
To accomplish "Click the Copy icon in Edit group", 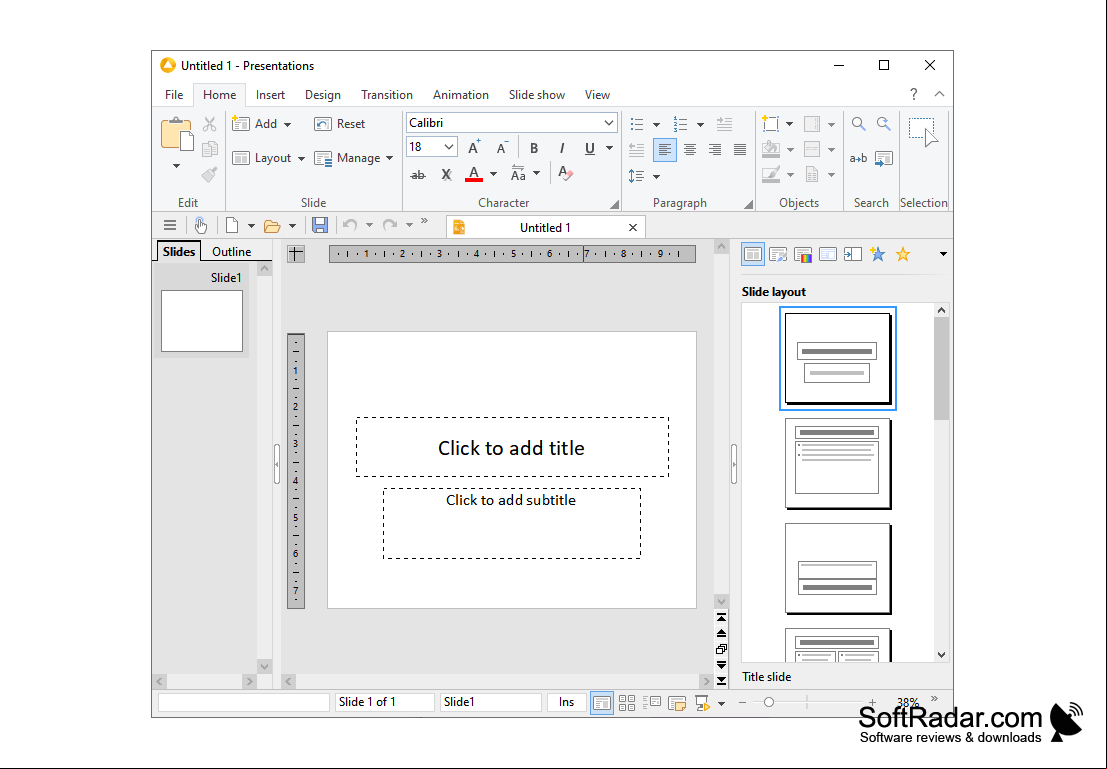I will tap(210, 149).
